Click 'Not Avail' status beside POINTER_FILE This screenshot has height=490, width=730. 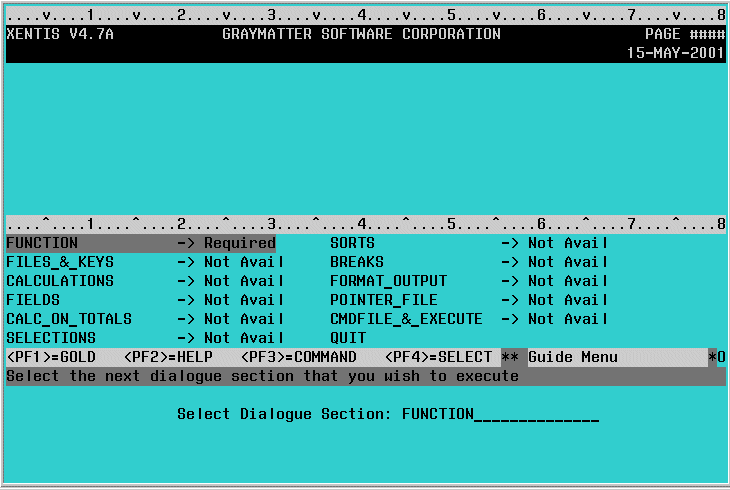tap(568, 300)
